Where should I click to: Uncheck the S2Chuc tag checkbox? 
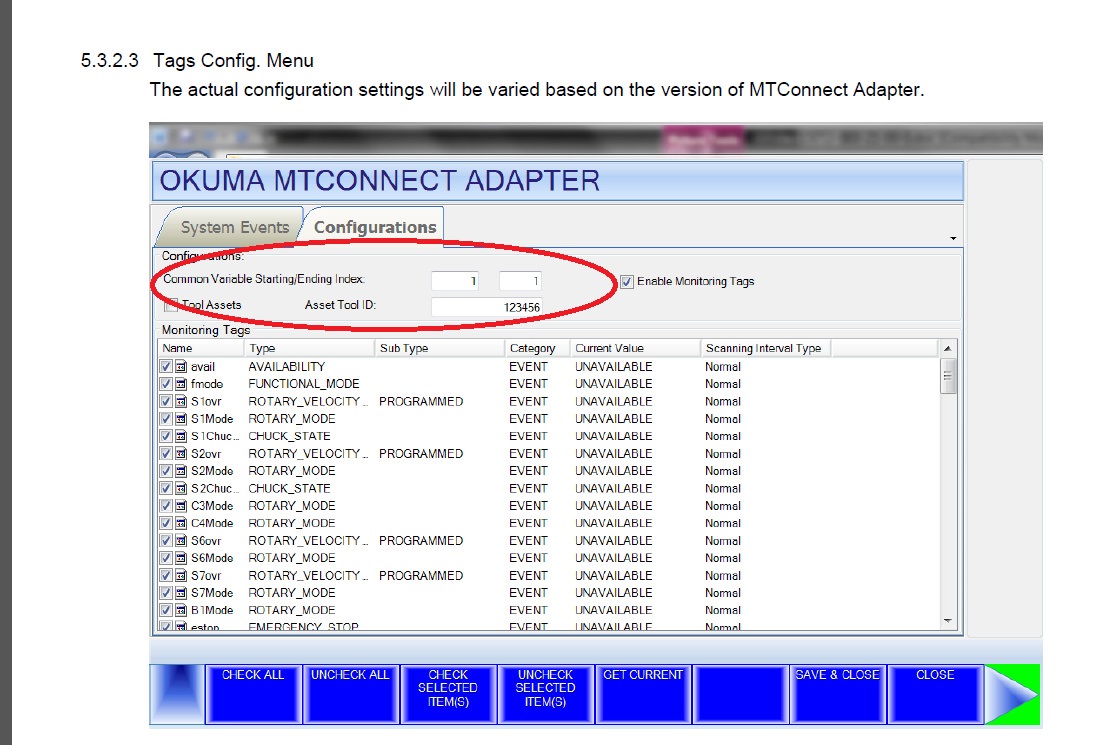point(165,488)
